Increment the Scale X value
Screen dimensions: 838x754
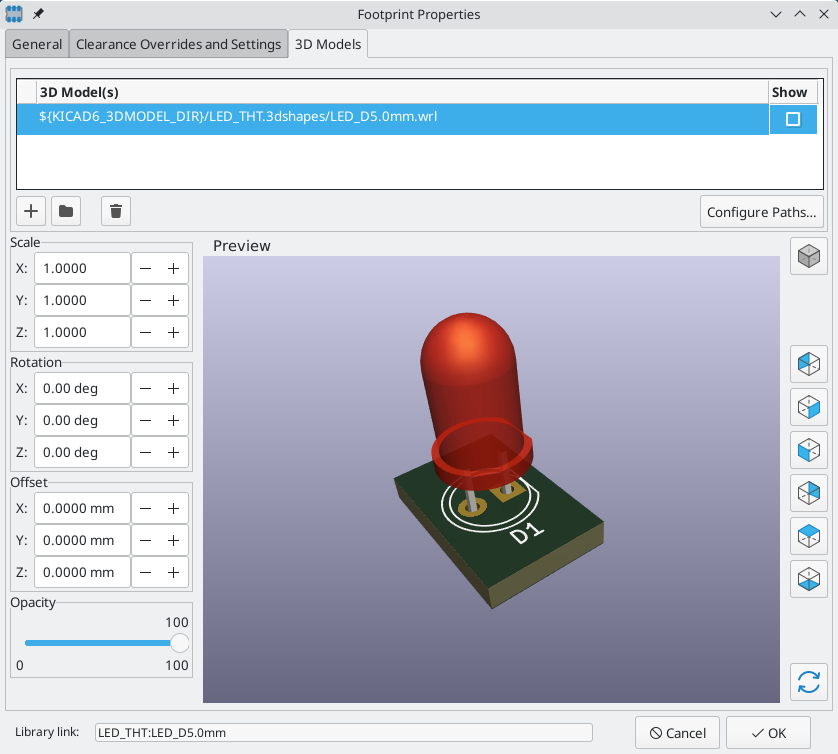click(173, 267)
